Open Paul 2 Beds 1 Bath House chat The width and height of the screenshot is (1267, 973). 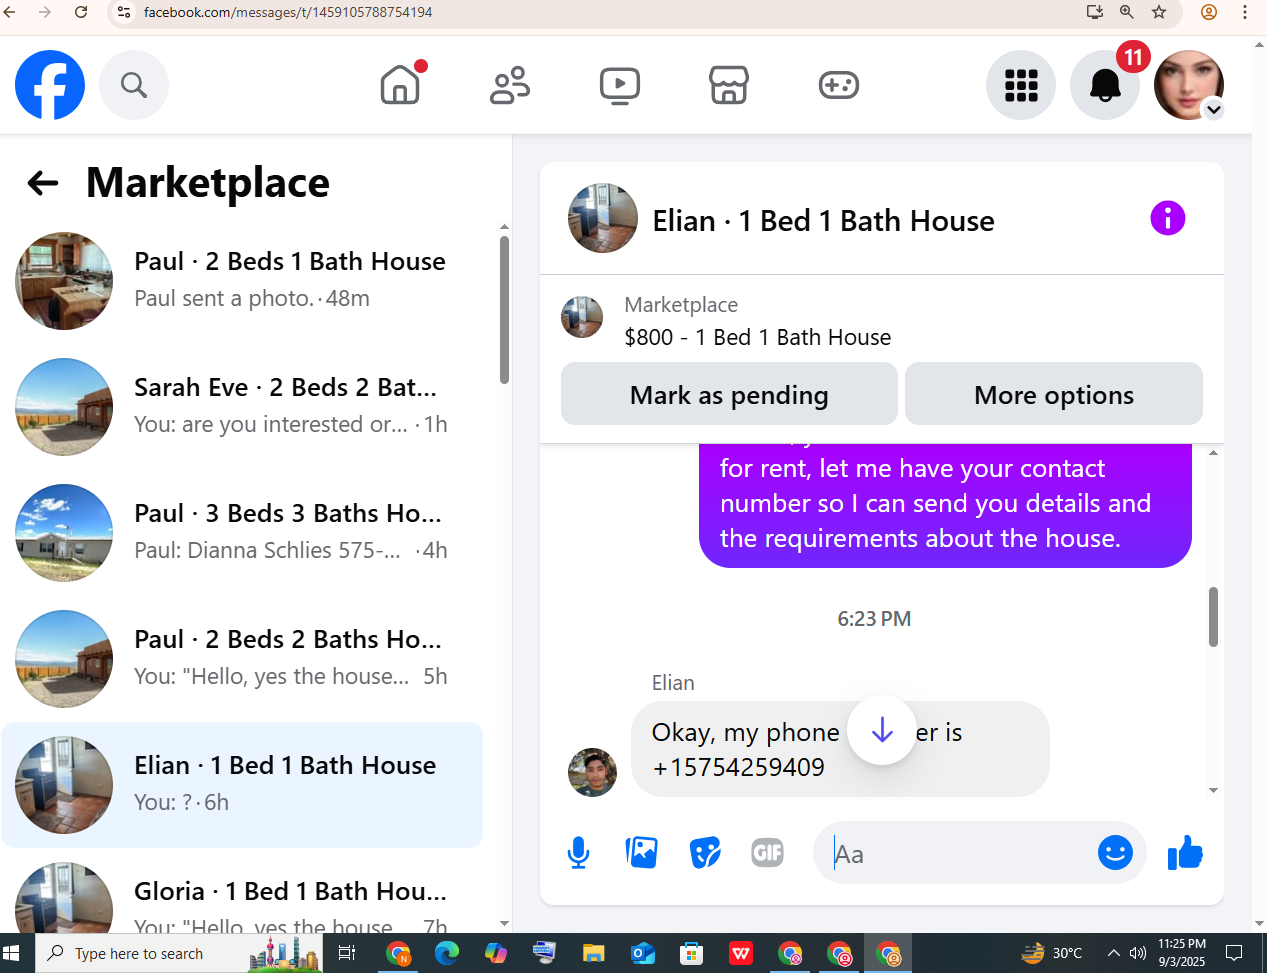[242, 281]
